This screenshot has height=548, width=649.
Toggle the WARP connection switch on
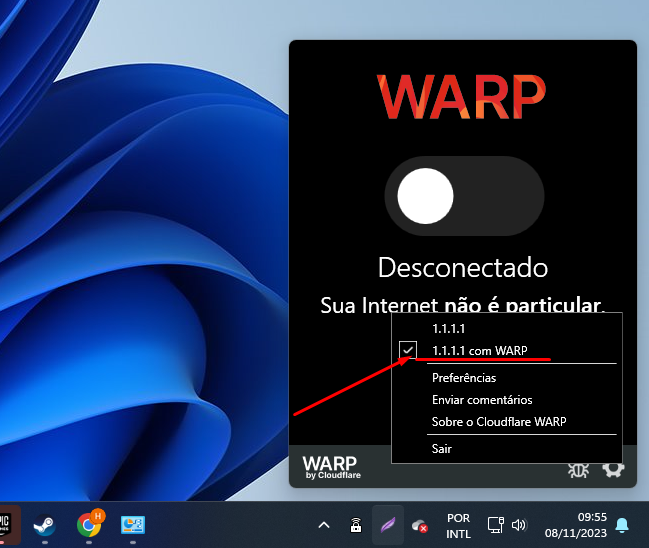point(463,196)
